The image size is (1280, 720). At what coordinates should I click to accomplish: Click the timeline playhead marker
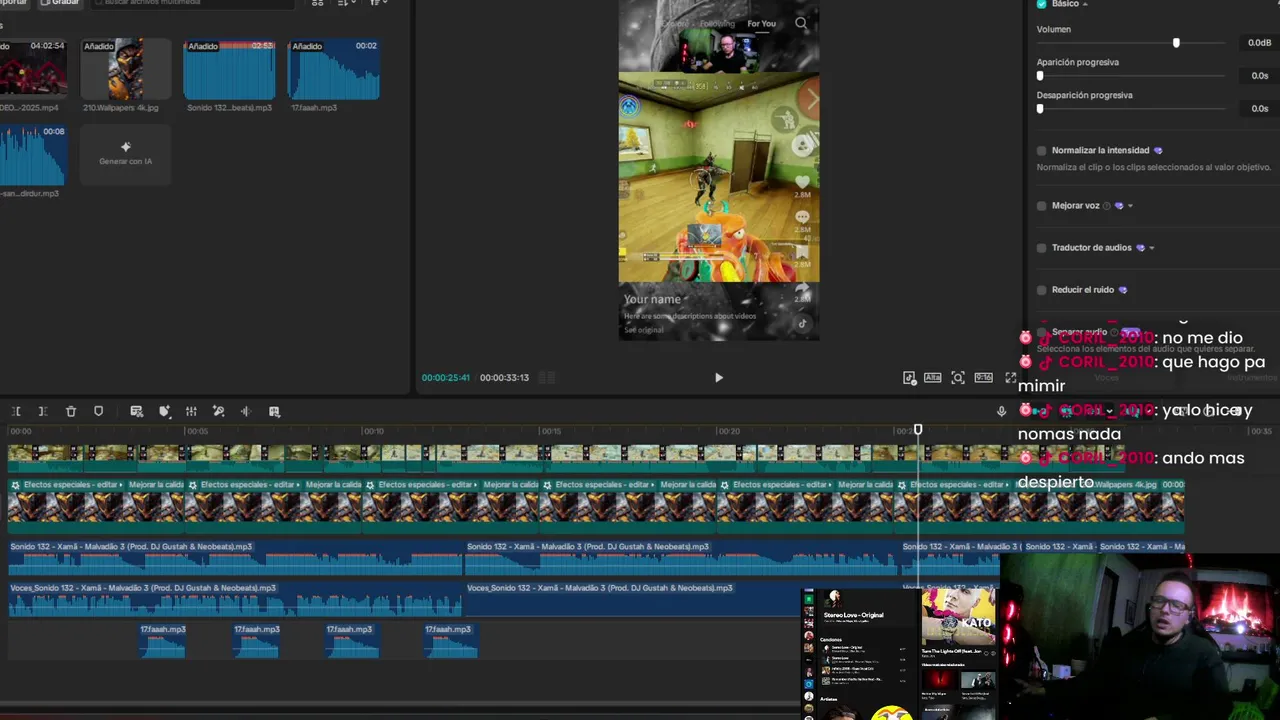tap(918, 430)
